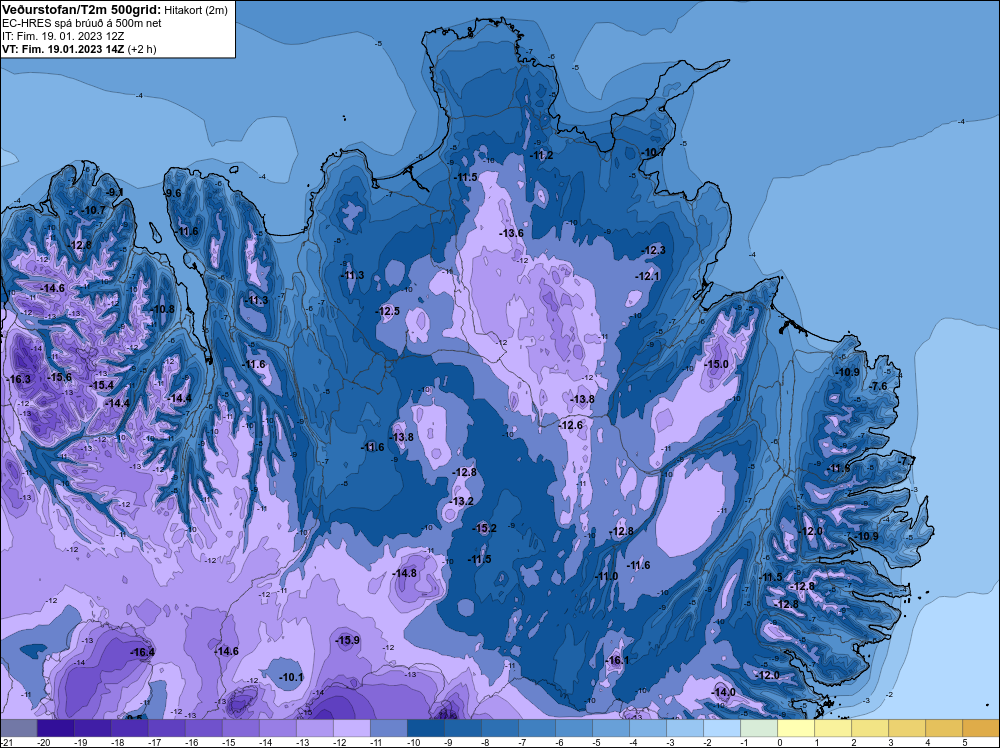The height and width of the screenshot is (748, 1000).
Task: Click the -11.9 temperature label
Action: pyautogui.click(x=838, y=469)
